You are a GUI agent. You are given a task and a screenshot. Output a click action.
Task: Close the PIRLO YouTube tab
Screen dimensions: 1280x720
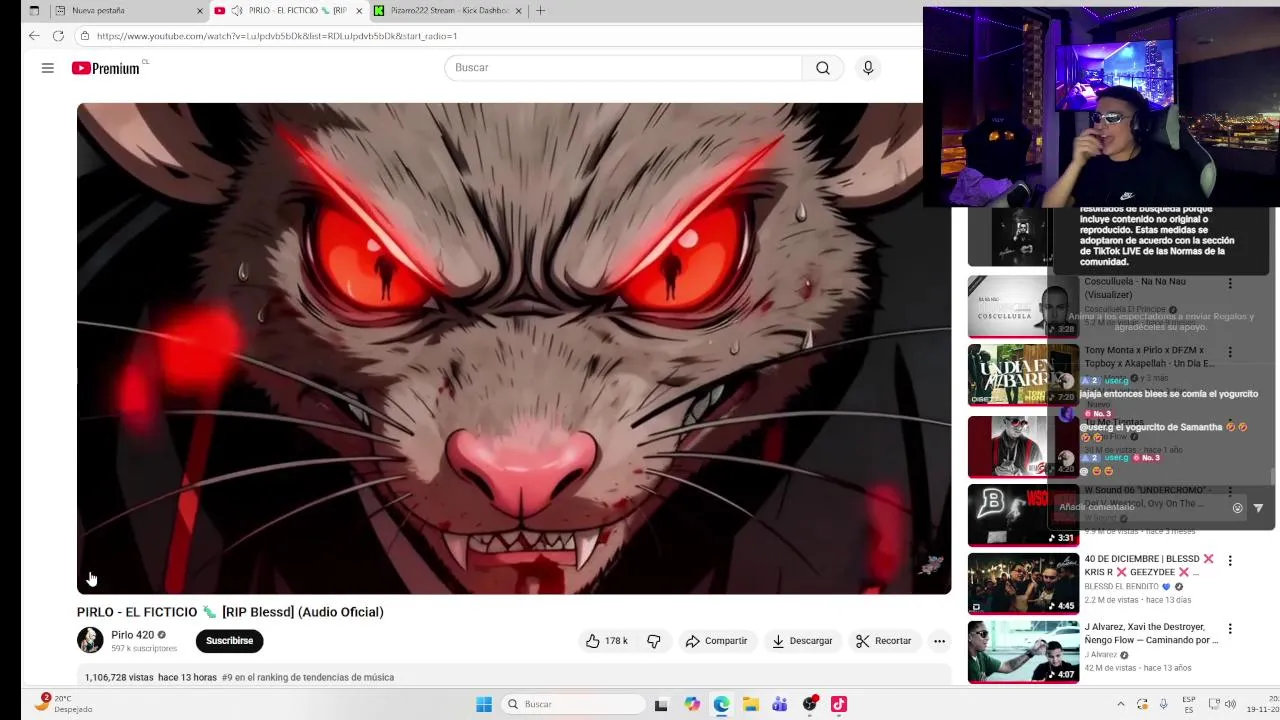359,11
